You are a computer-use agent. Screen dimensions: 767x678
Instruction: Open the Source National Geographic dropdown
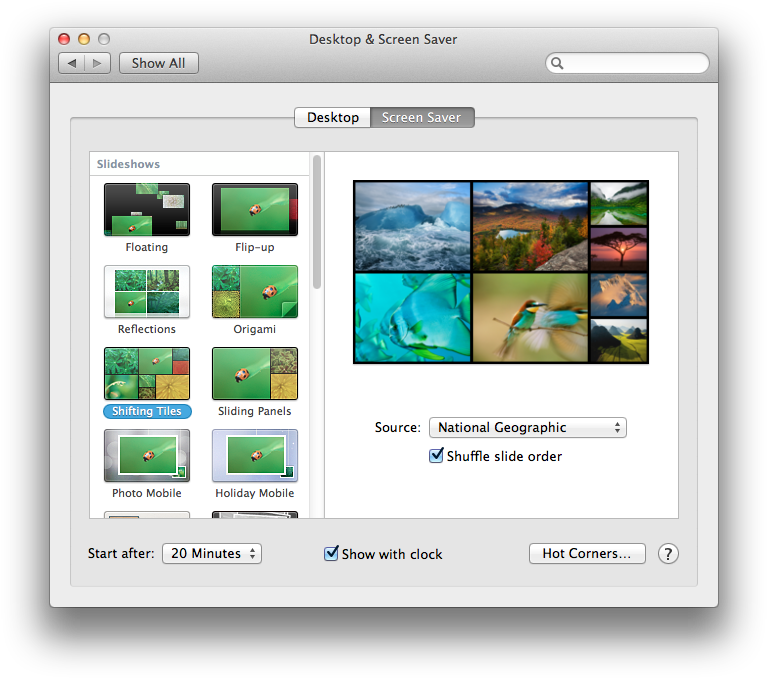tap(527, 428)
